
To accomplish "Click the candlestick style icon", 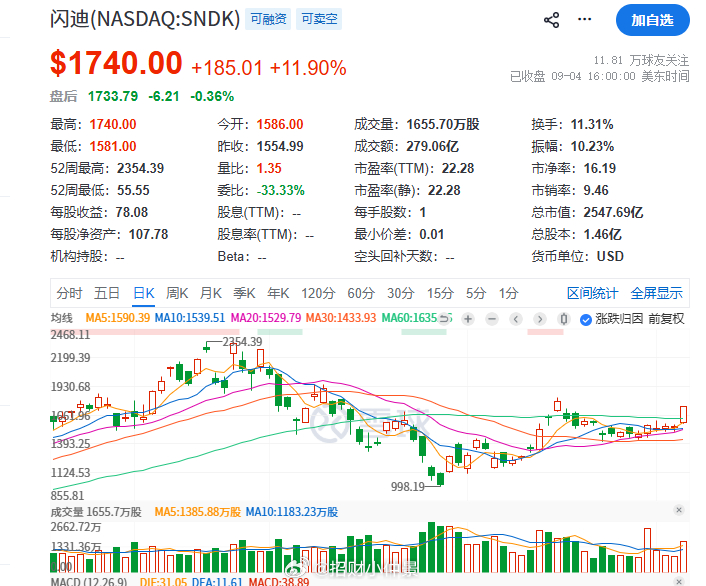I will [563, 319].
